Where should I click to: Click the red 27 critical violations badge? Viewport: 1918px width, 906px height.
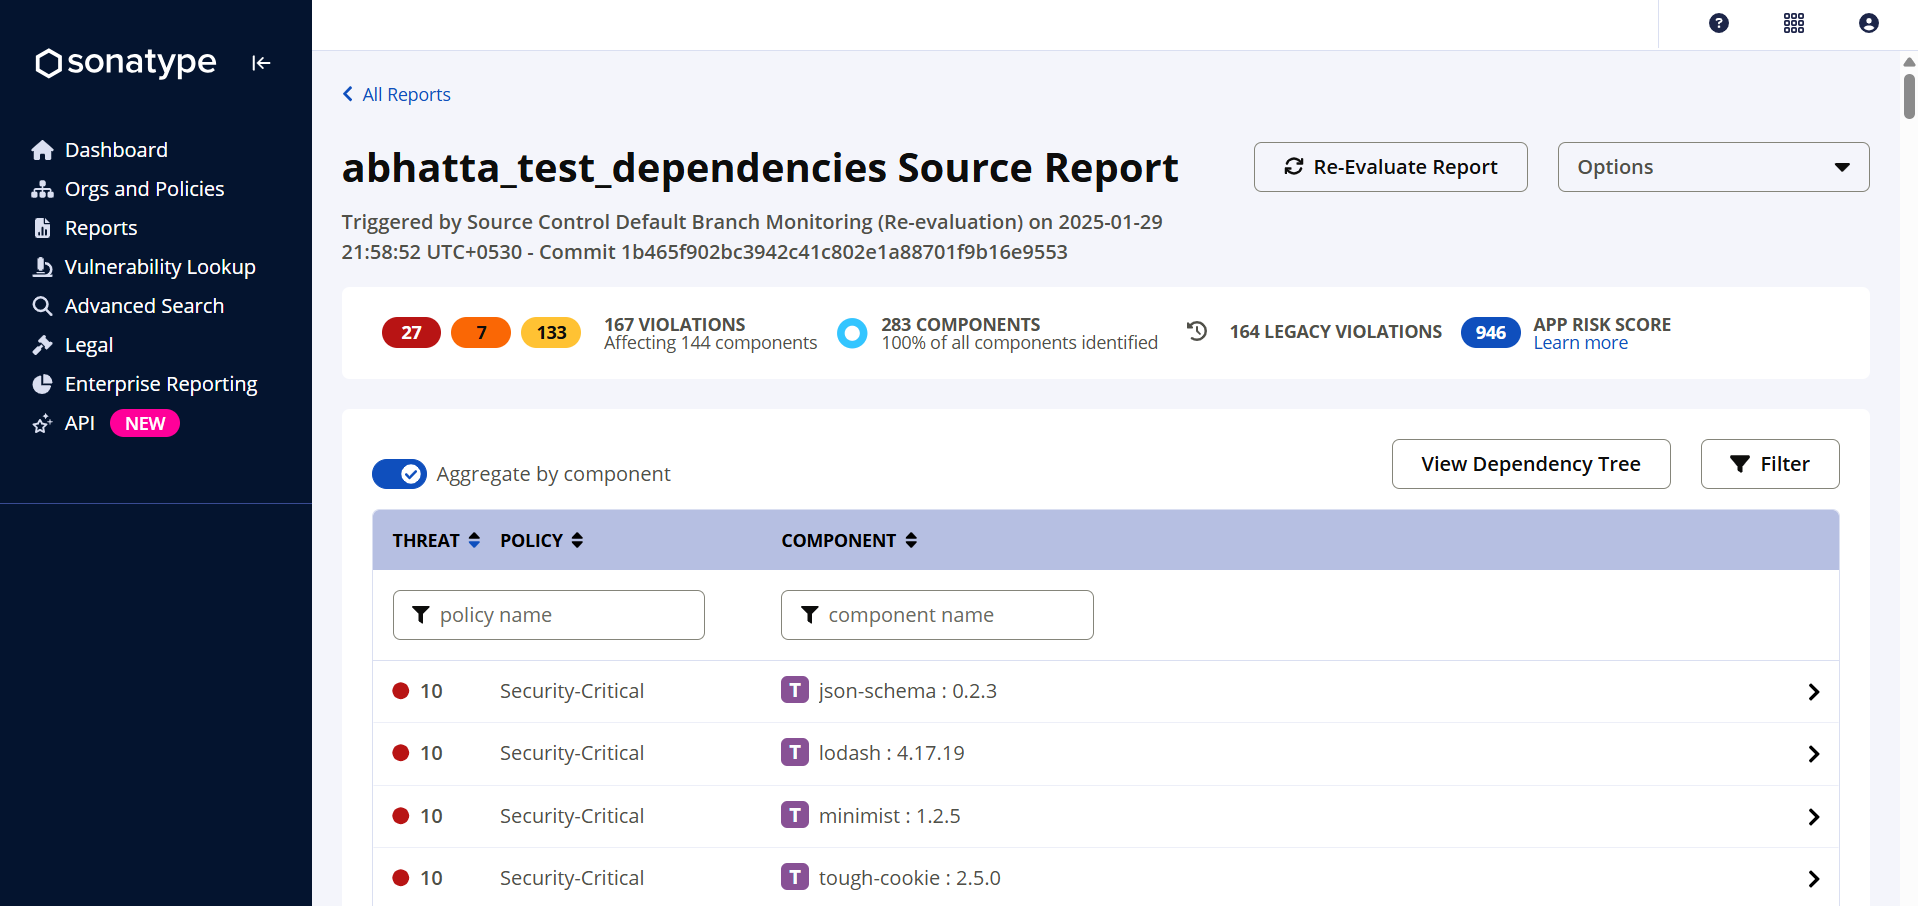(x=411, y=333)
